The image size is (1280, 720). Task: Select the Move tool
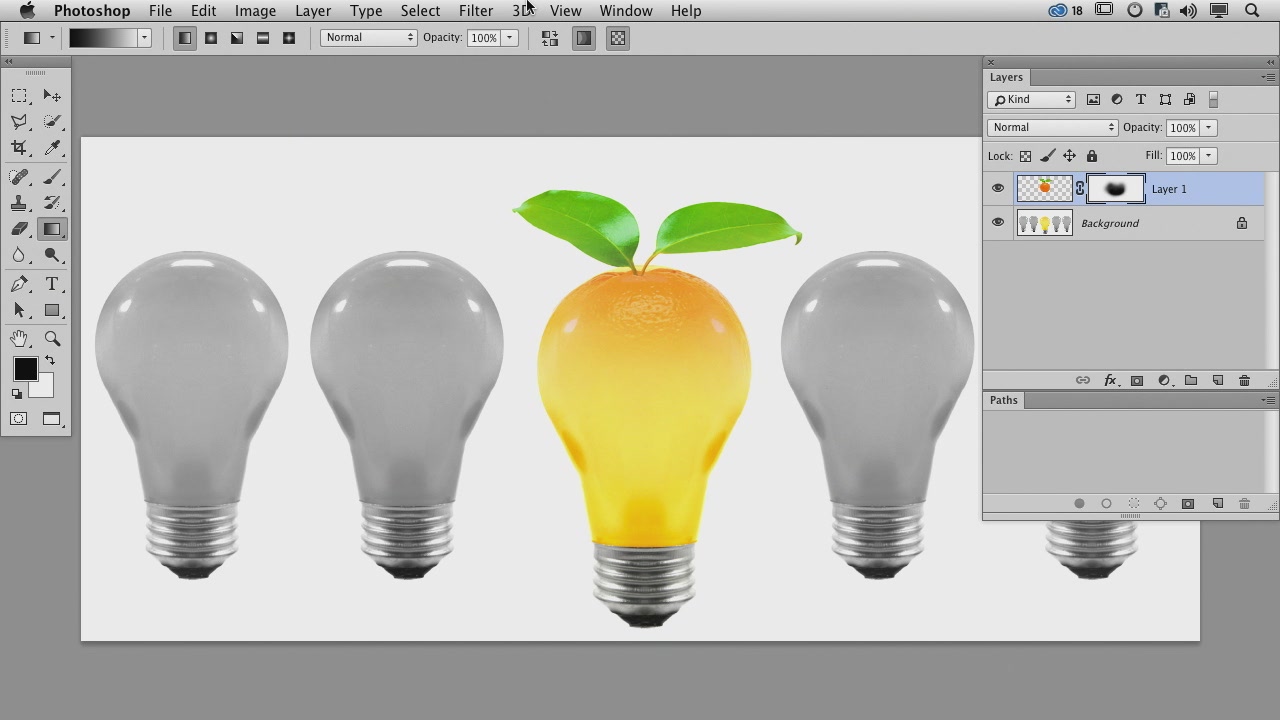tap(52, 96)
